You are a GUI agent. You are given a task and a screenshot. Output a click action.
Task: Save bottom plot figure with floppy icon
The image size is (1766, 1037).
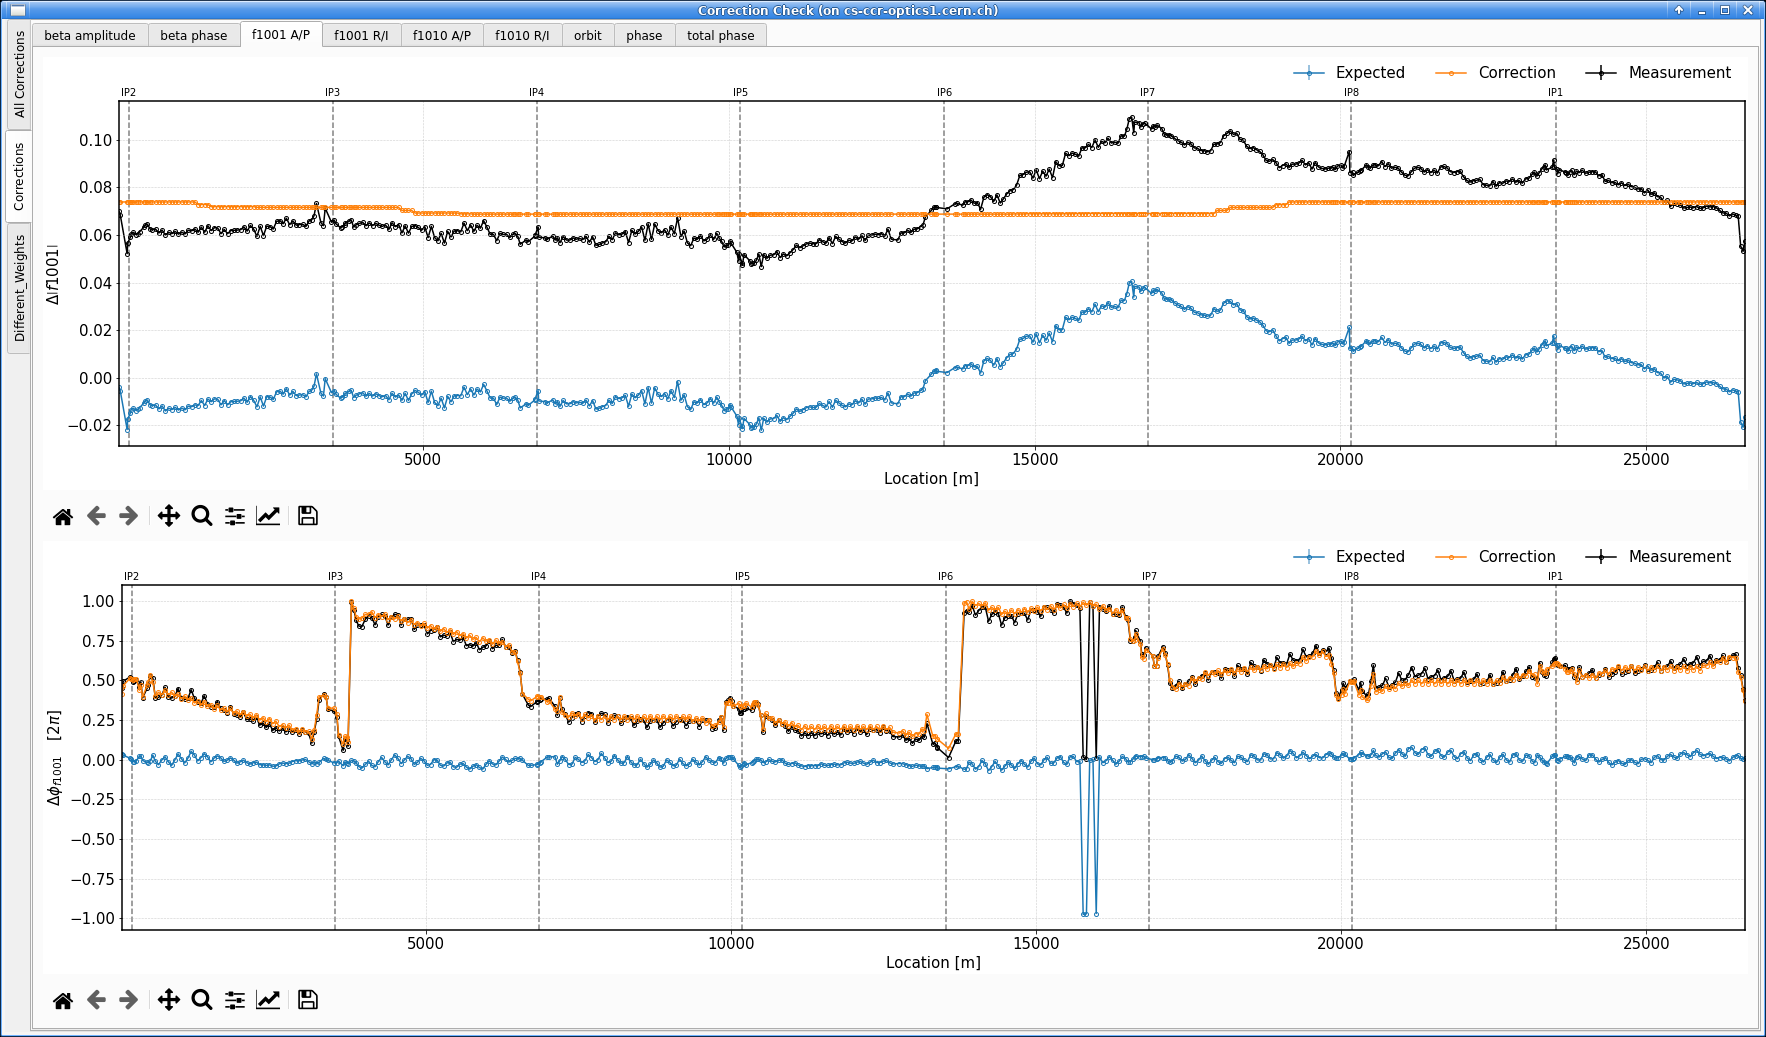pos(308,1000)
